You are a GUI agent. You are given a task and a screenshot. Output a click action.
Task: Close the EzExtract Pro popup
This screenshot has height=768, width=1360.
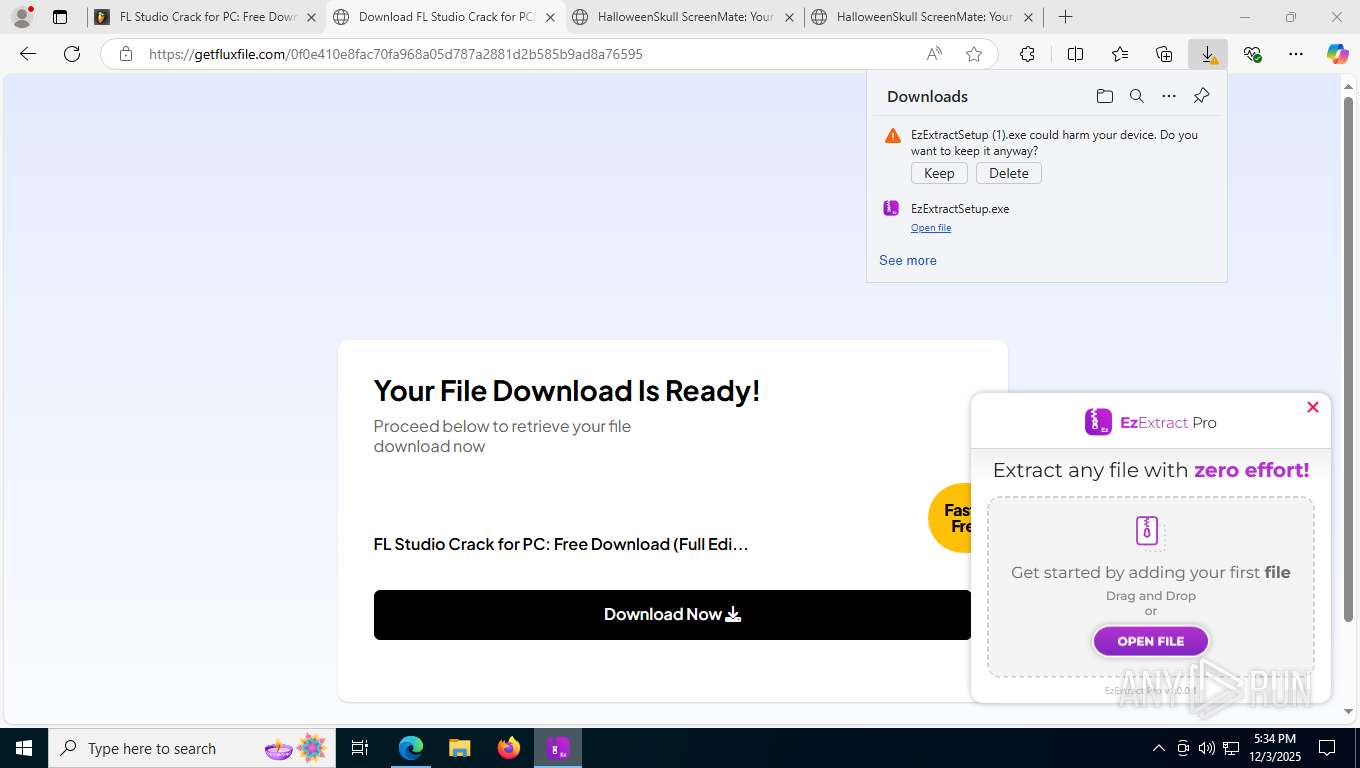(x=1313, y=407)
